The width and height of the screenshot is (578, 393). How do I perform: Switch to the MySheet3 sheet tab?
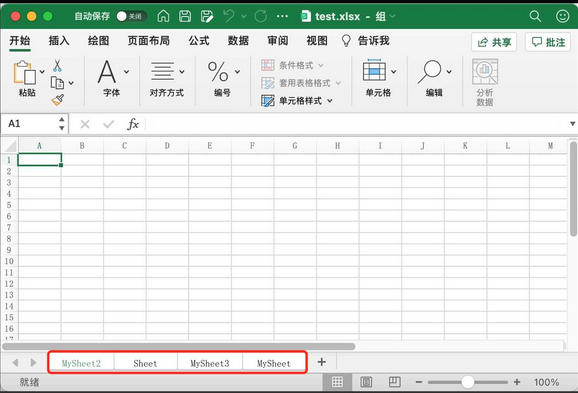click(x=210, y=364)
